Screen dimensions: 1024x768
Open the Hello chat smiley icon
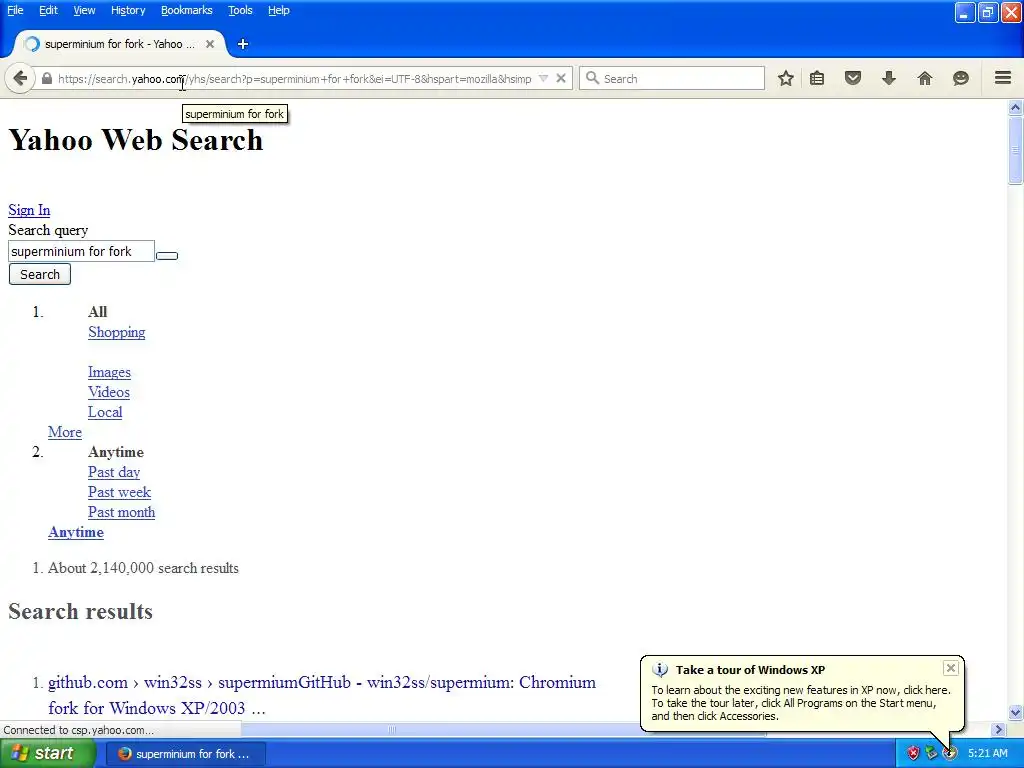coord(961,78)
